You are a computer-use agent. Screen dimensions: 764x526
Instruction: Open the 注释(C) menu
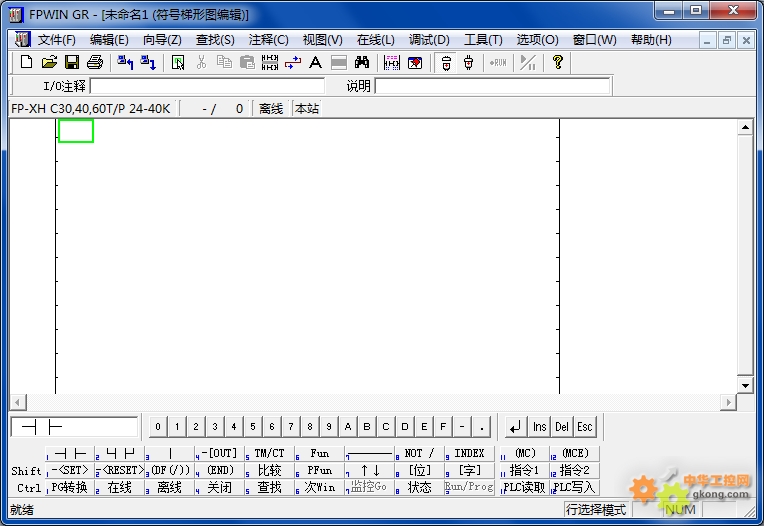(268, 39)
